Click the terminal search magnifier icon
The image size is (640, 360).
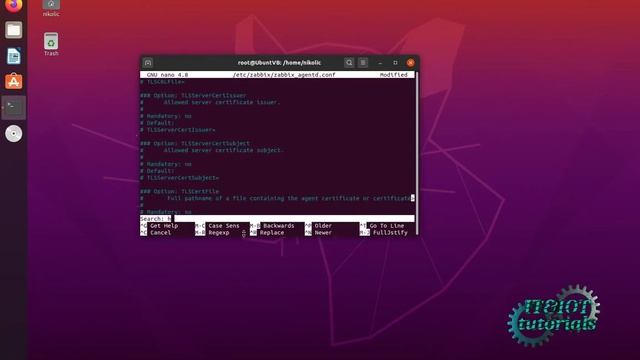coord(349,63)
